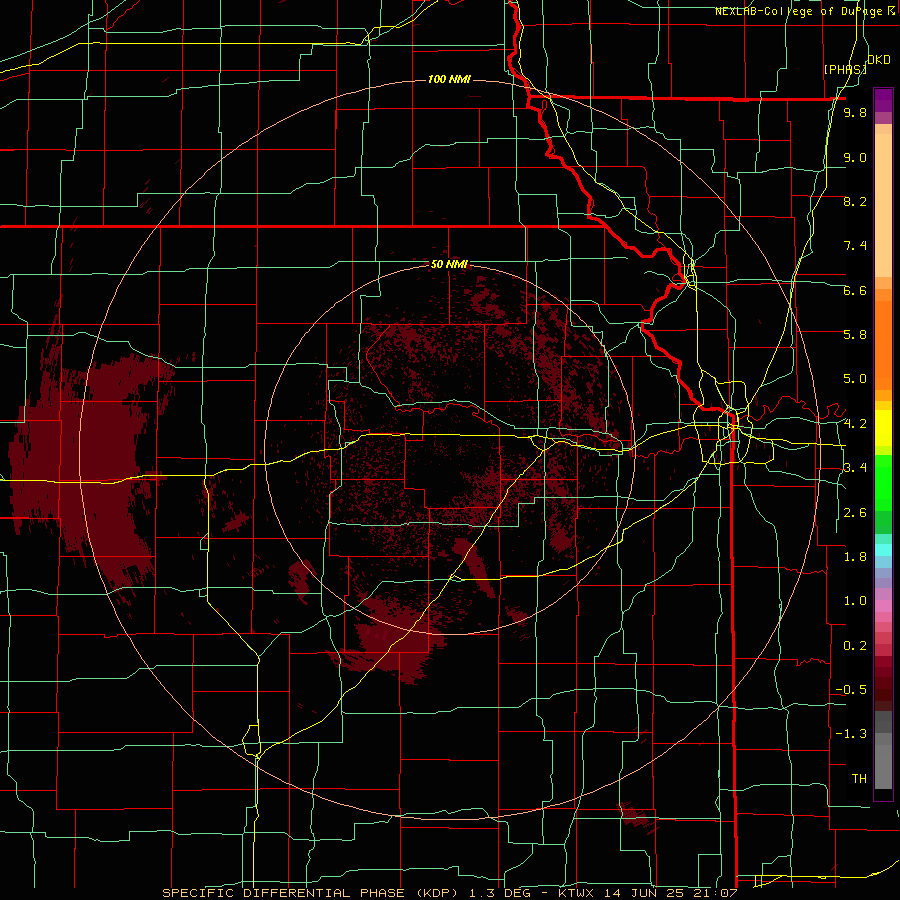Click the -0.5 value on the color scale
900x900 pixels.
(851, 690)
